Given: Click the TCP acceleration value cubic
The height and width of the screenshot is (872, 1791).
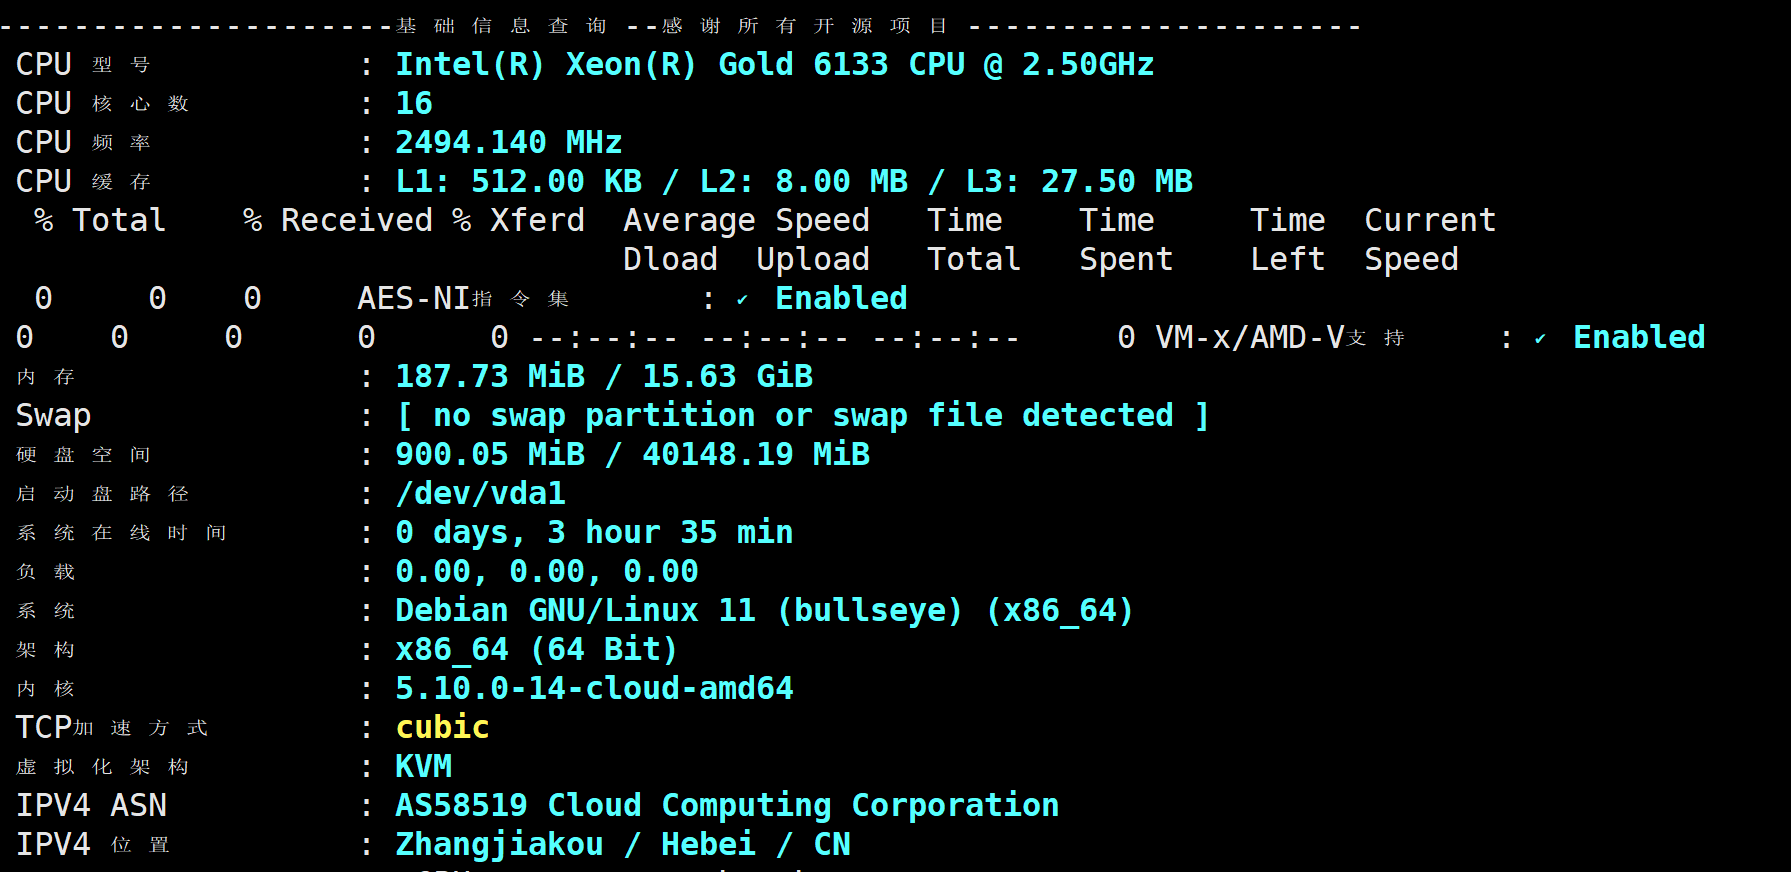Looking at the screenshot, I should coord(442,727).
